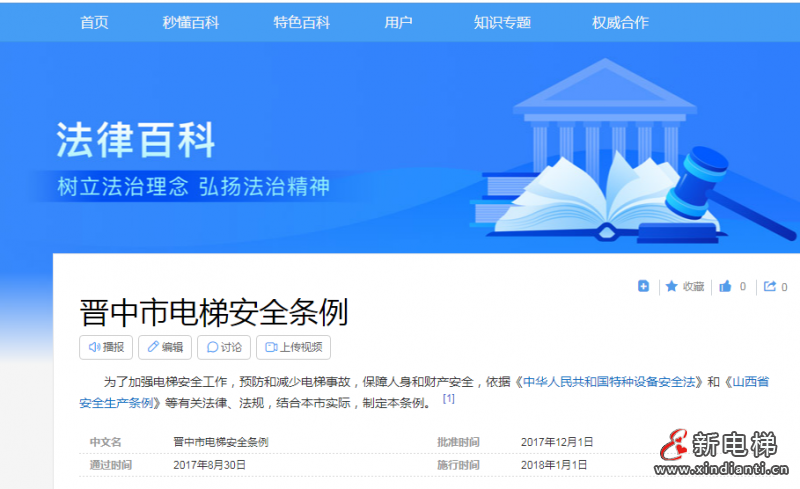Viewport: 800px width, 489px height.
Task: Open the 讨论 discussion button
Action: [x=224, y=347]
